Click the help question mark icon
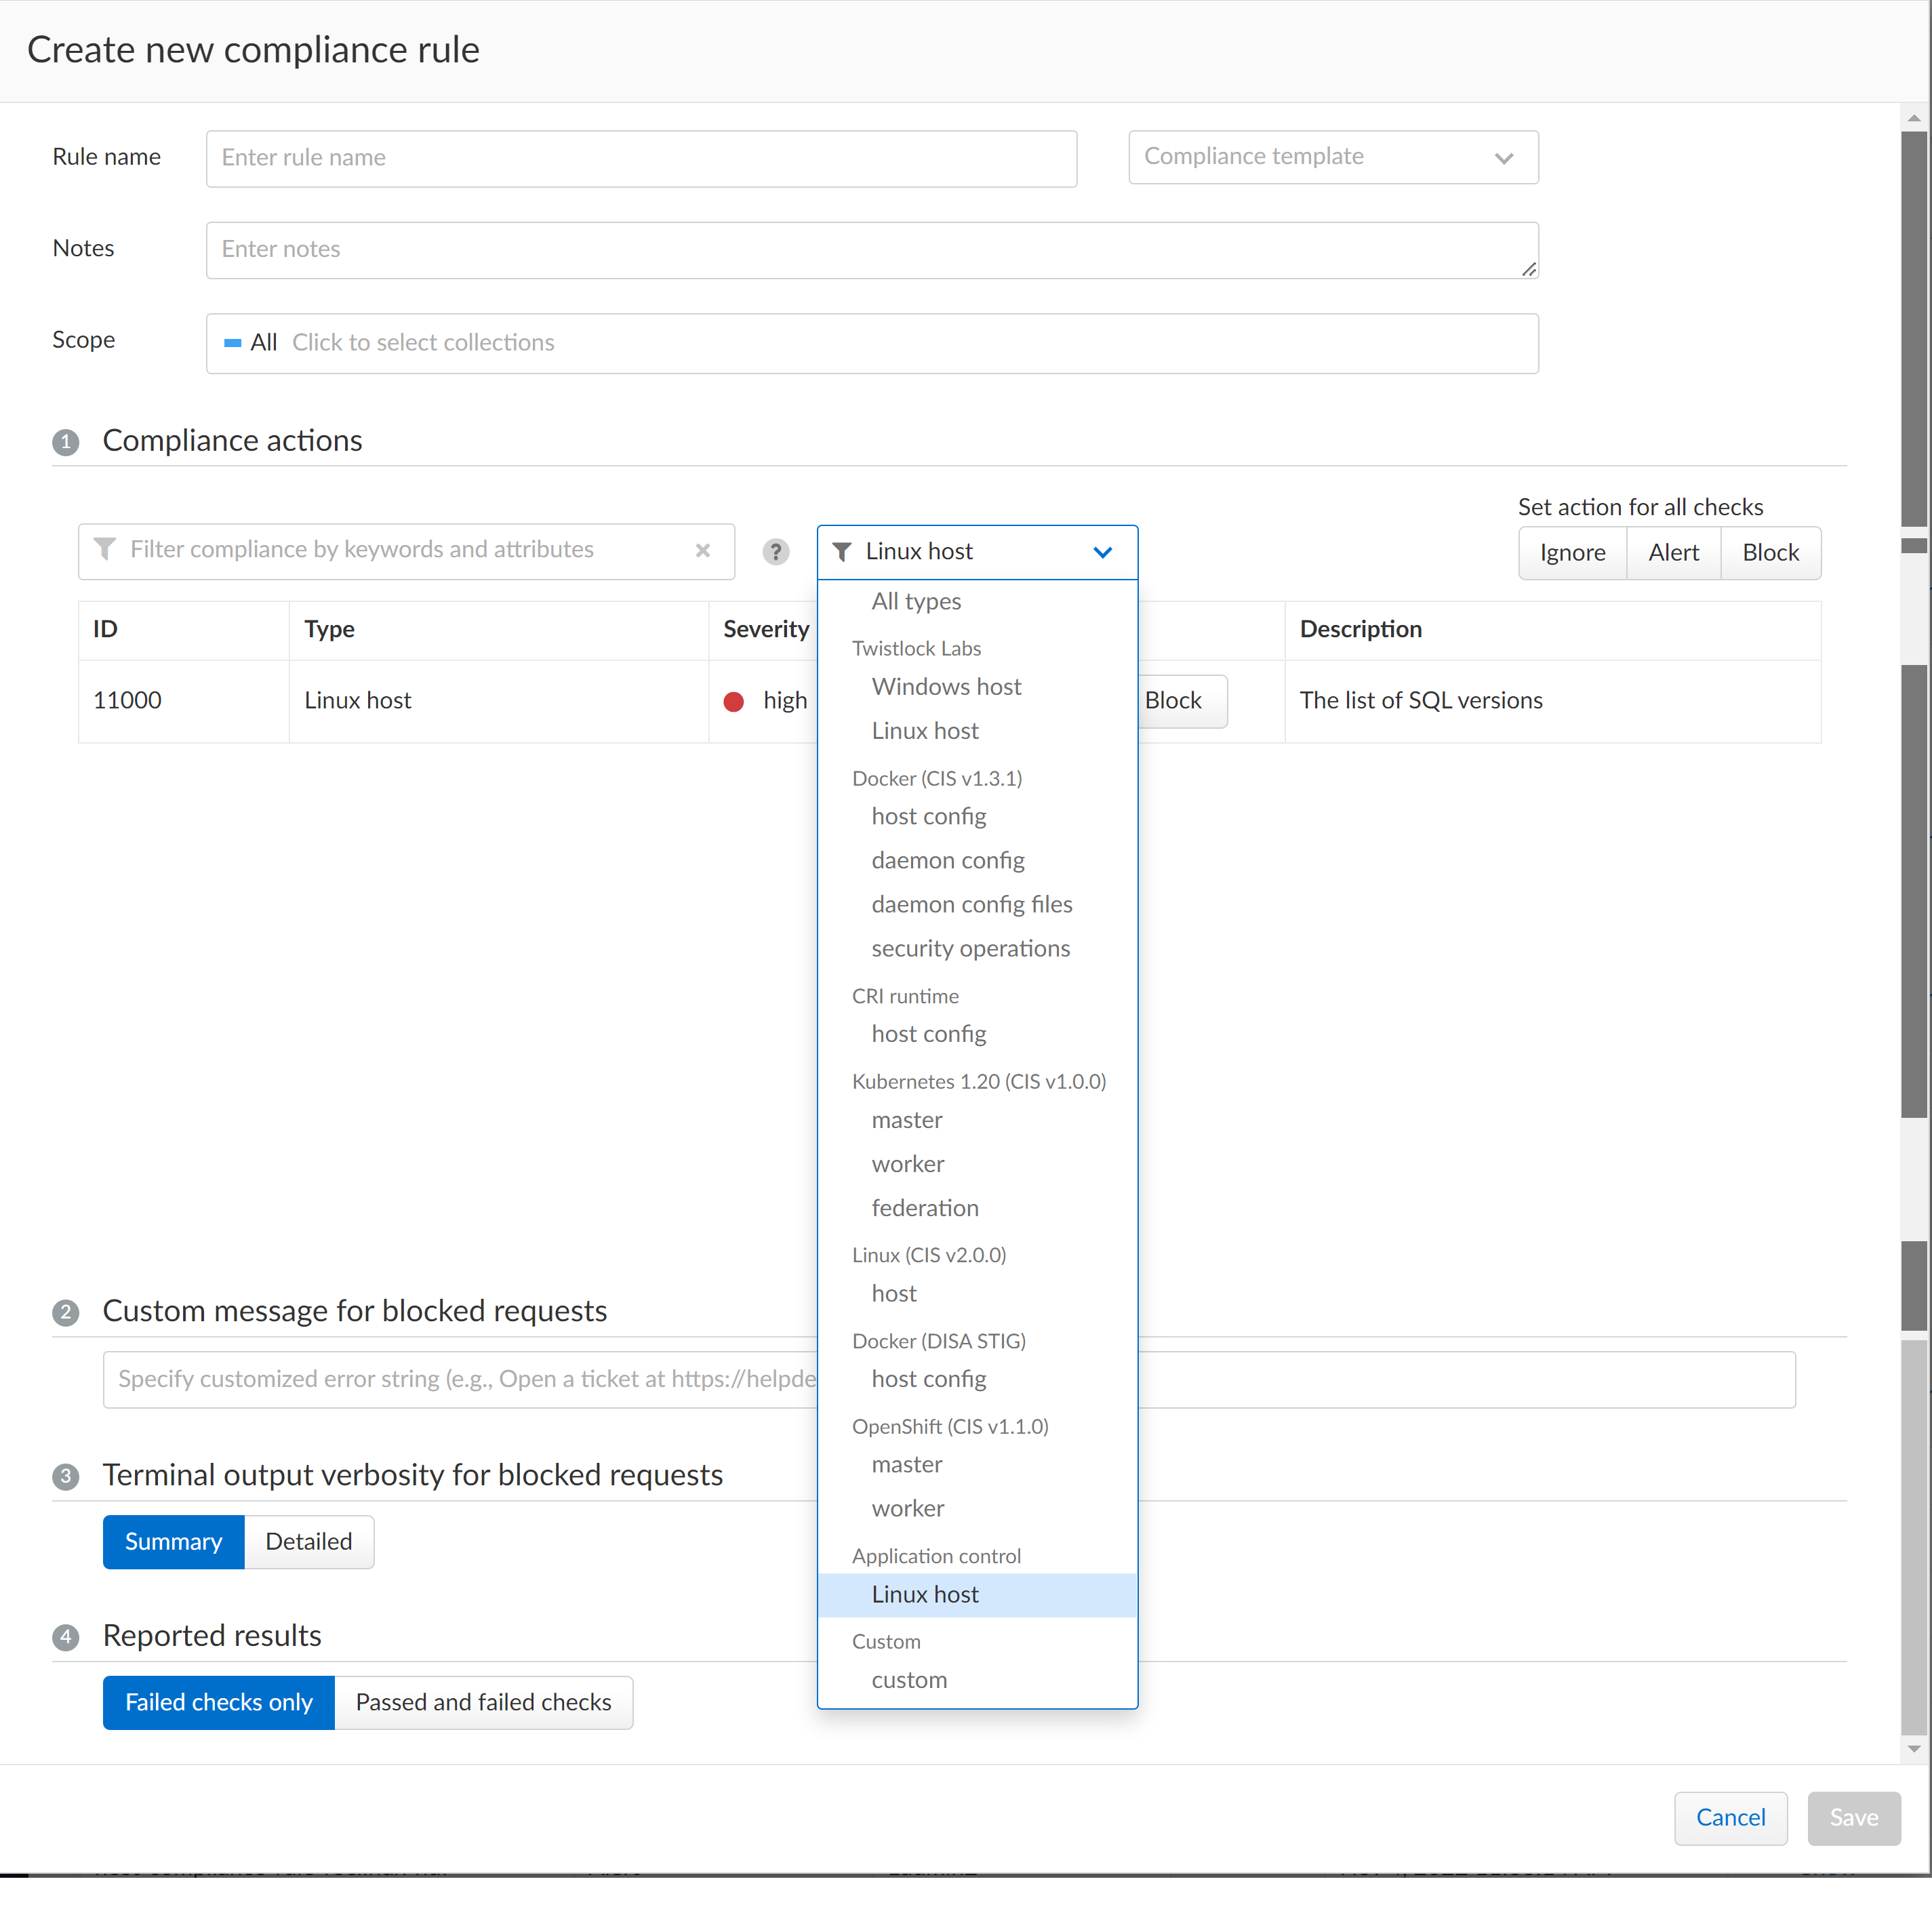 click(x=775, y=552)
